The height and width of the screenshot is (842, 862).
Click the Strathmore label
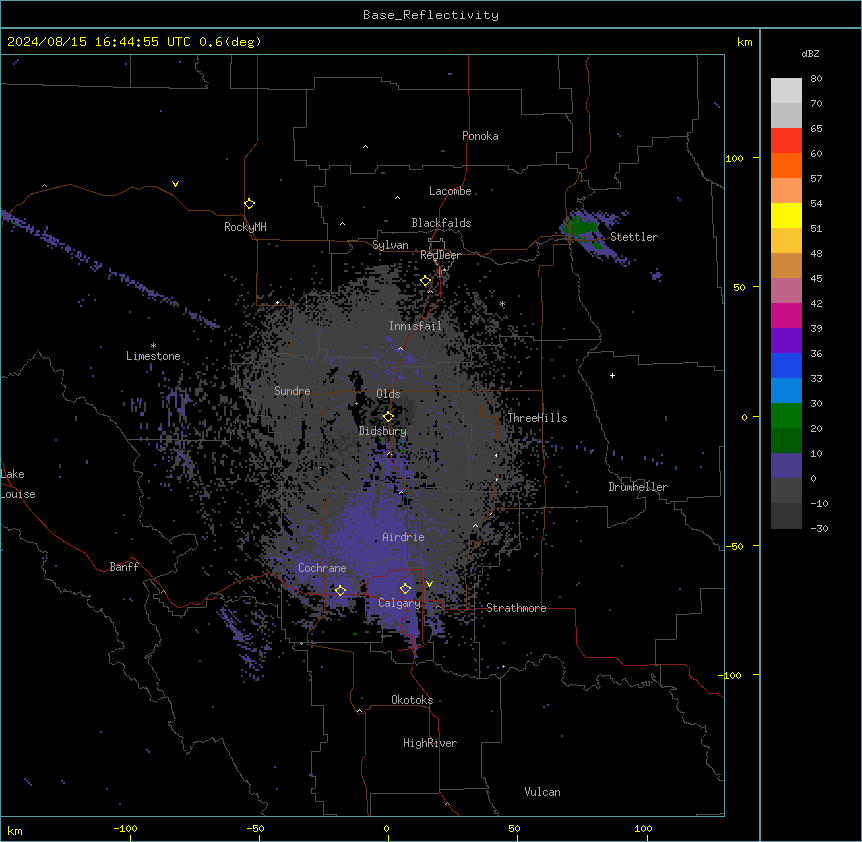[516, 608]
